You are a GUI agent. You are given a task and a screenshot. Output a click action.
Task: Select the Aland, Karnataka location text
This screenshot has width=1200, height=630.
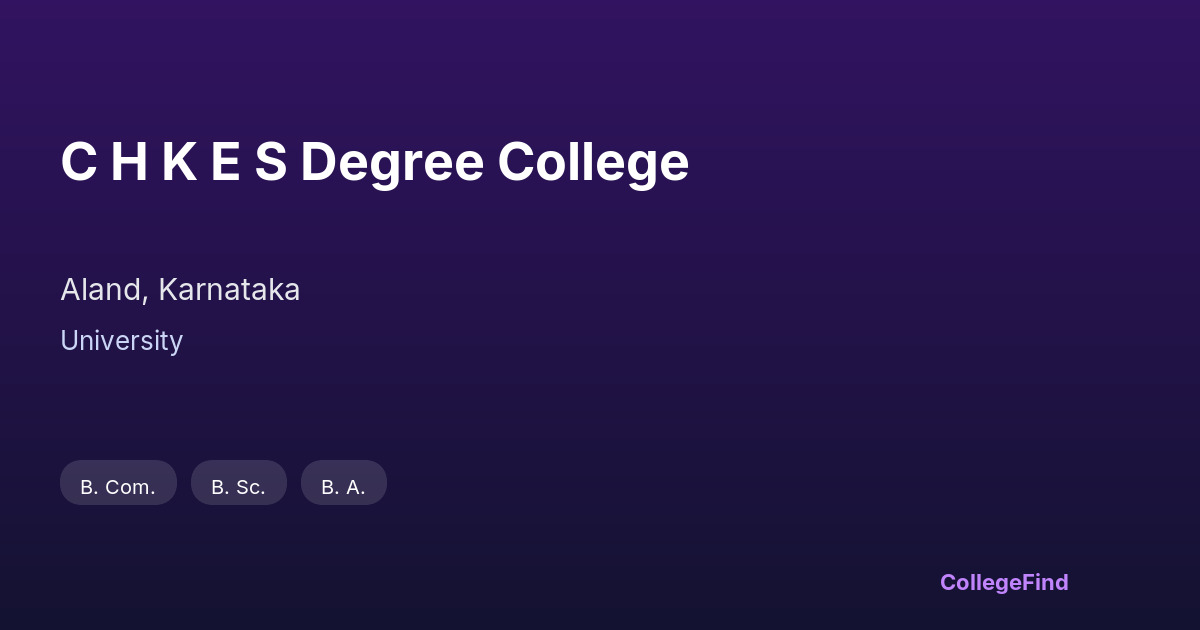pos(180,290)
